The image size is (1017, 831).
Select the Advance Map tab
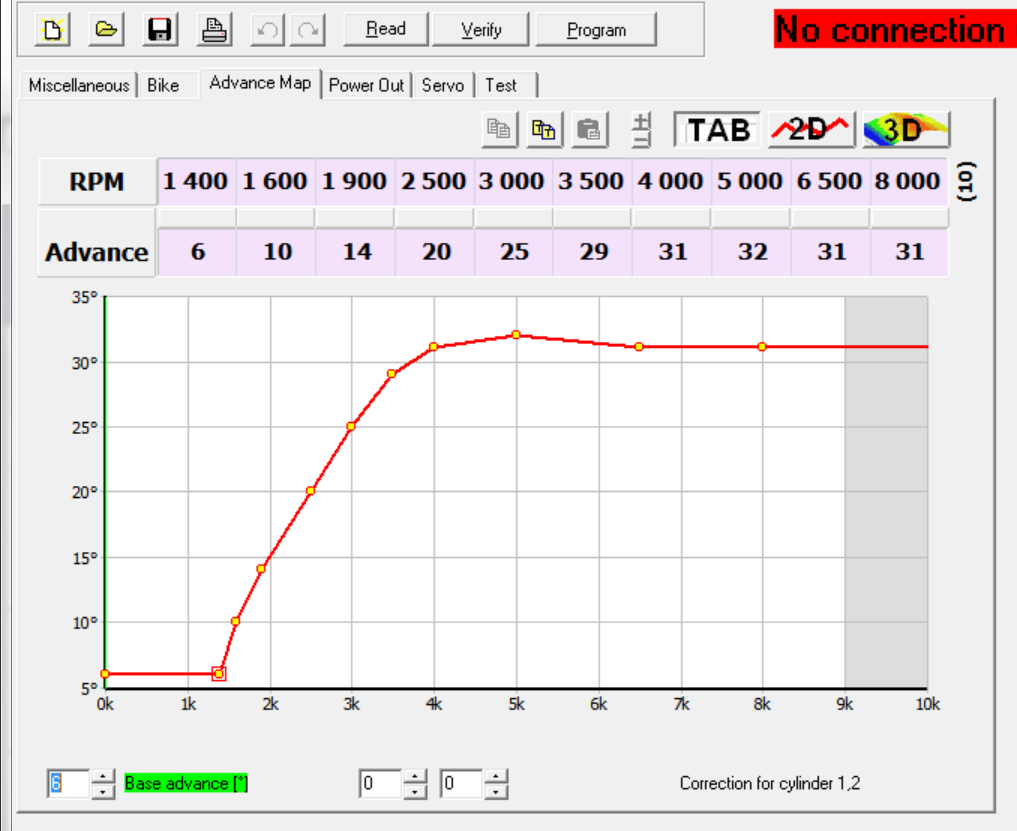(x=260, y=83)
